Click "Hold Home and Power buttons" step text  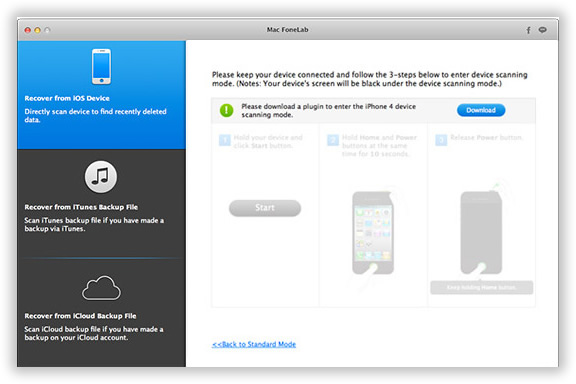pos(379,146)
